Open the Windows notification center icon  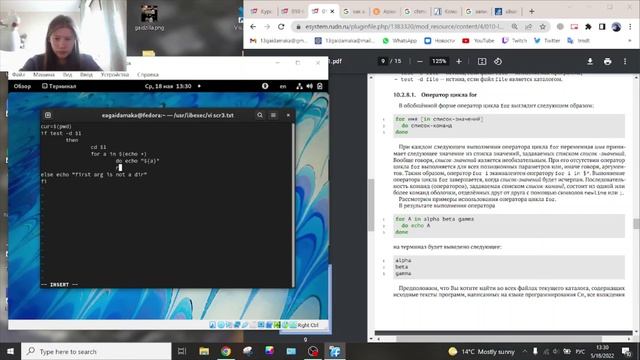pos(626,351)
